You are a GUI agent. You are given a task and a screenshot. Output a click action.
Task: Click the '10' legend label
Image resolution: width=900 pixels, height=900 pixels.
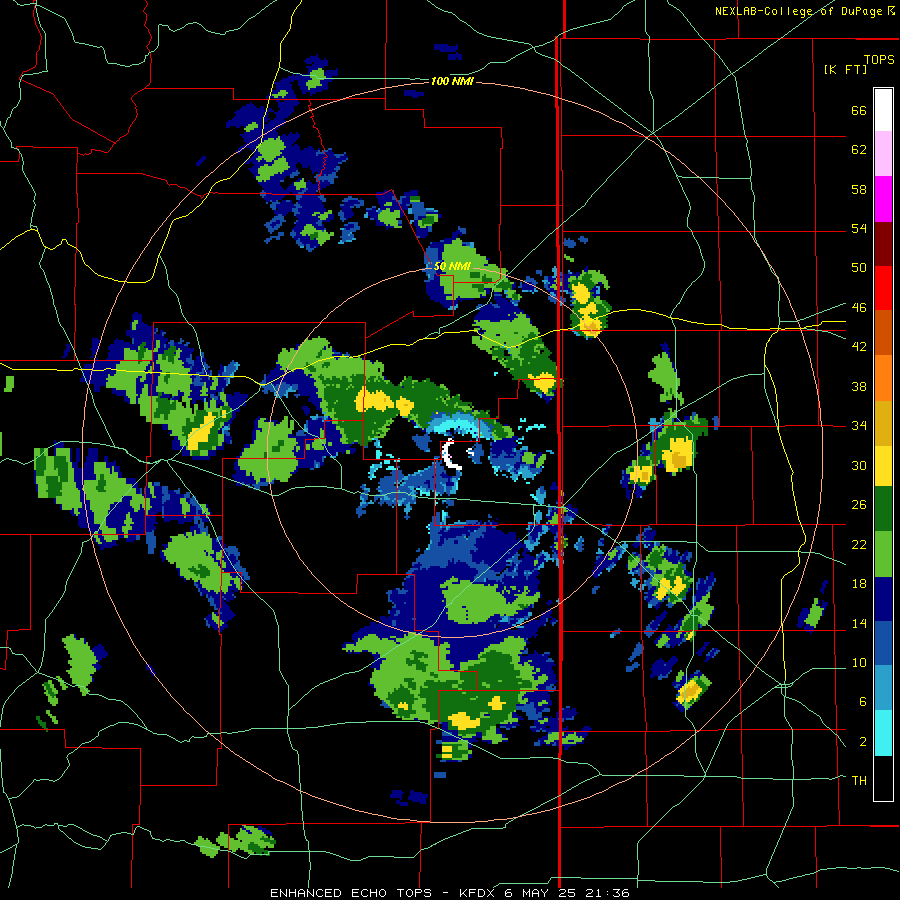pos(859,663)
